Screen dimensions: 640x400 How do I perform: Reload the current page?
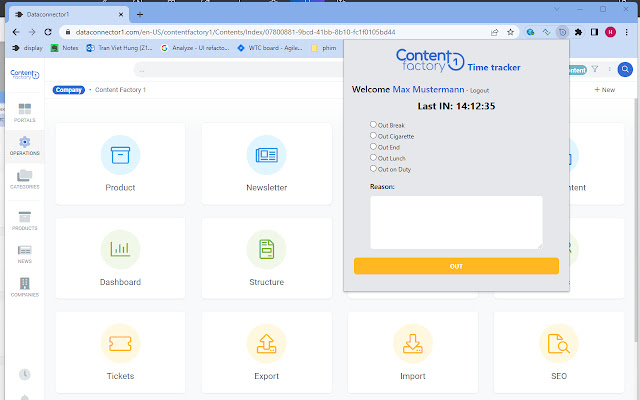click(48, 32)
